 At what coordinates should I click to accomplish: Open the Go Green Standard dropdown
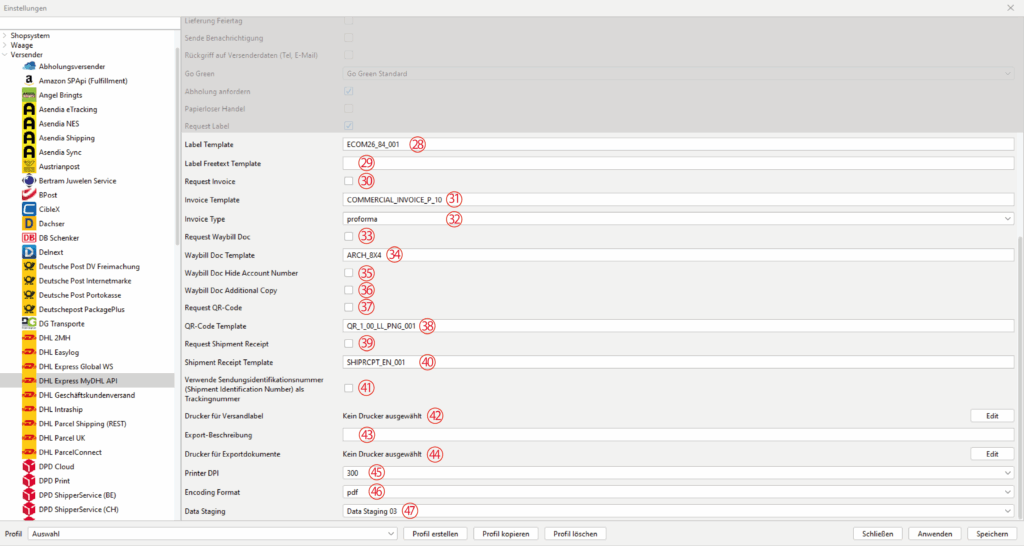tap(678, 74)
